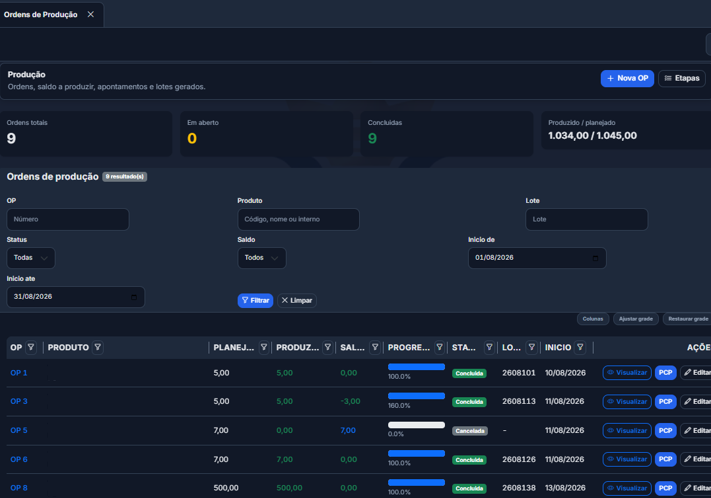The image size is (711, 498).
Task: Open filter icon on PRODUZ... column
Action: tap(327, 347)
